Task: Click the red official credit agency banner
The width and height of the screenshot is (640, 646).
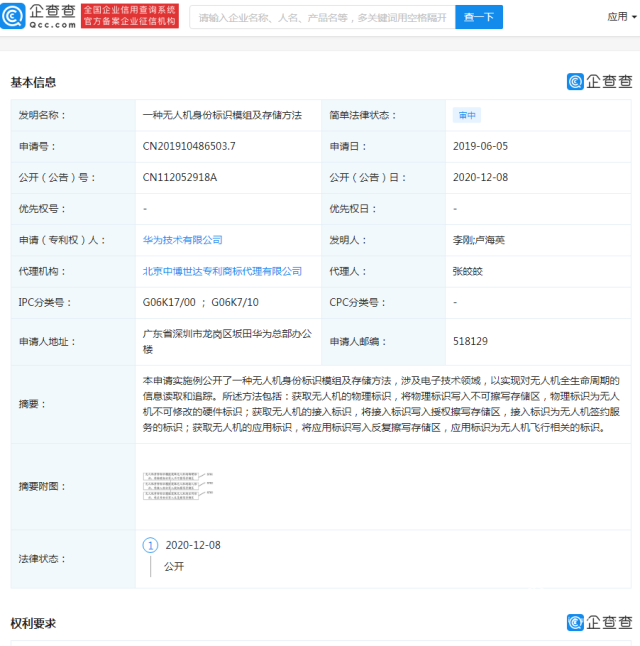Action: (130, 16)
